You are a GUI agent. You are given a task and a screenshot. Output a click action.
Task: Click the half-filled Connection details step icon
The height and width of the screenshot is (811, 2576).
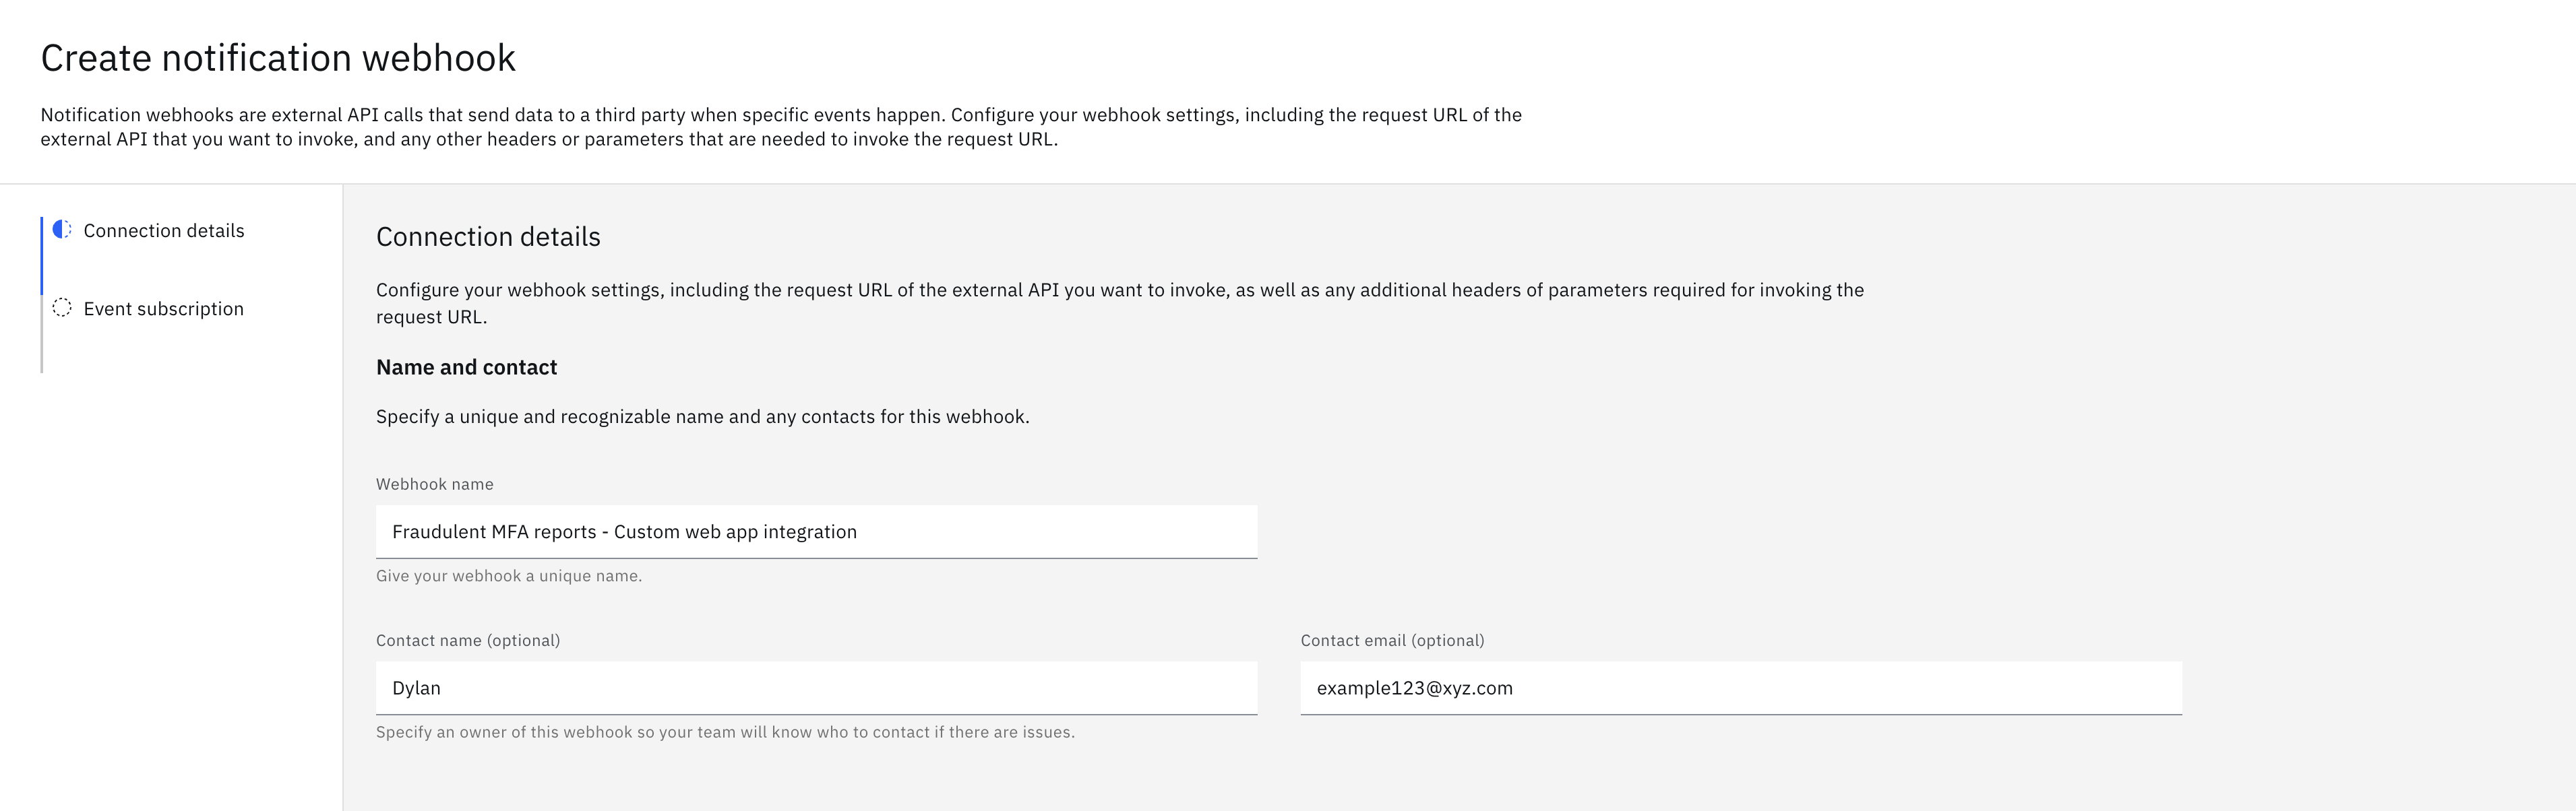pos(62,230)
